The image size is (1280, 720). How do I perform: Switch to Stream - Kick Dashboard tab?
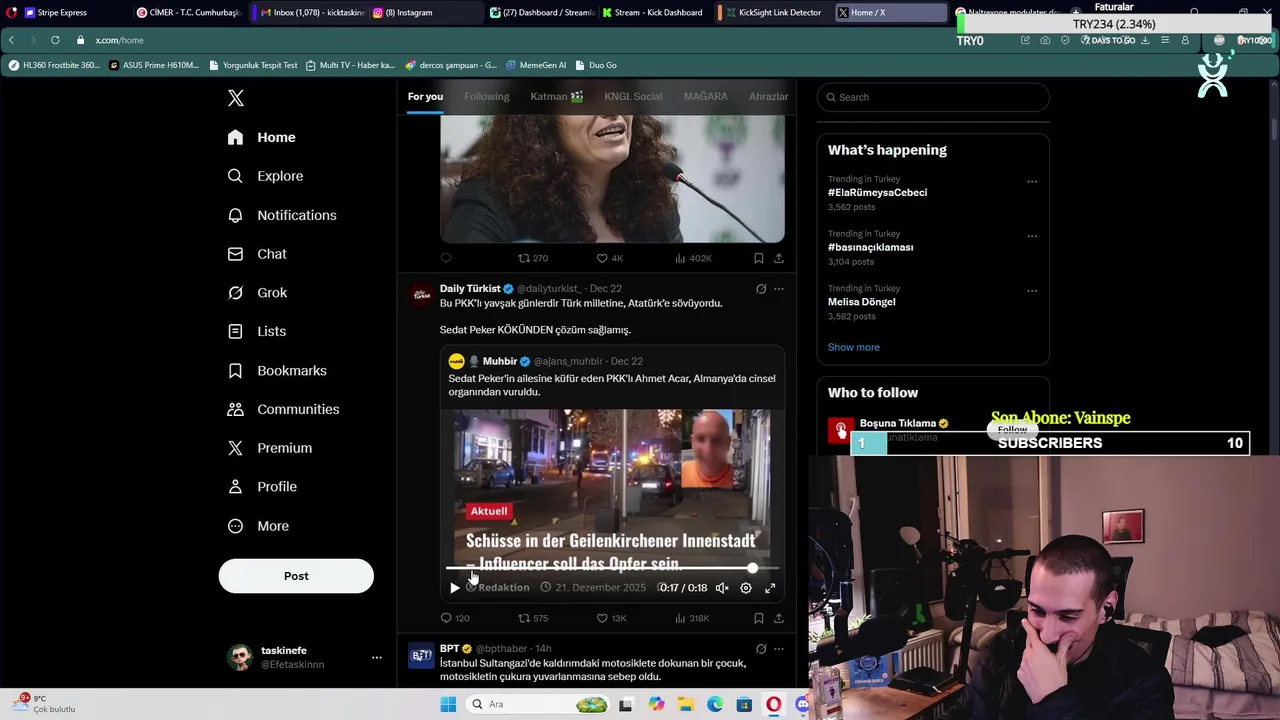coord(656,13)
